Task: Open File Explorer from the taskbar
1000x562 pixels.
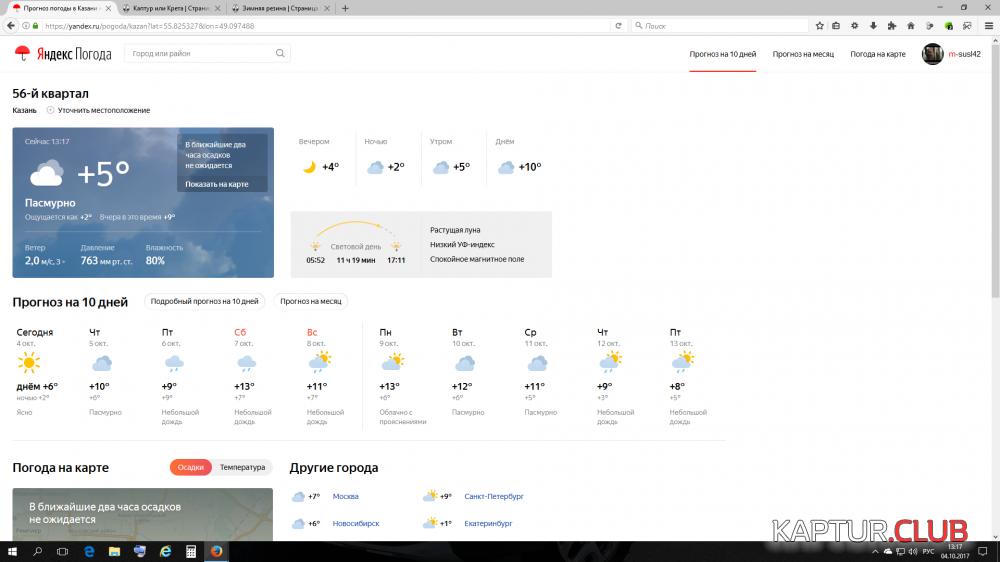Action: coord(114,551)
